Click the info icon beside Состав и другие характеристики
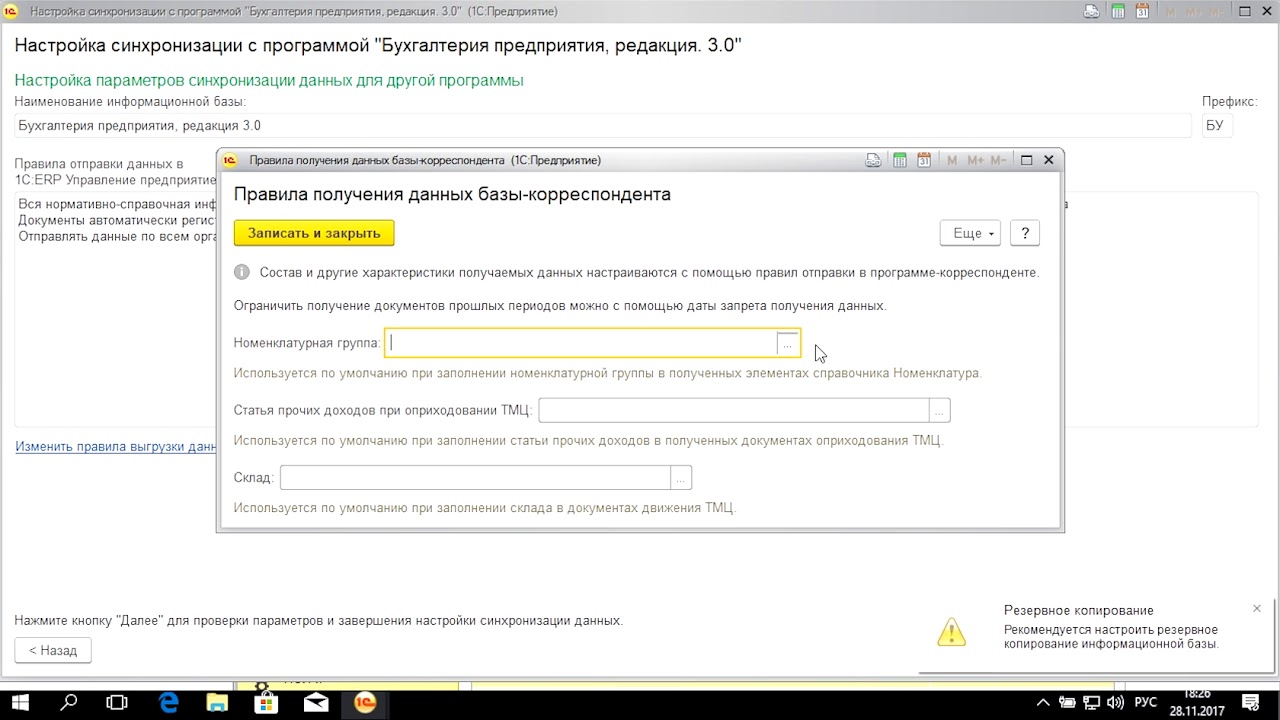 point(241,272)
